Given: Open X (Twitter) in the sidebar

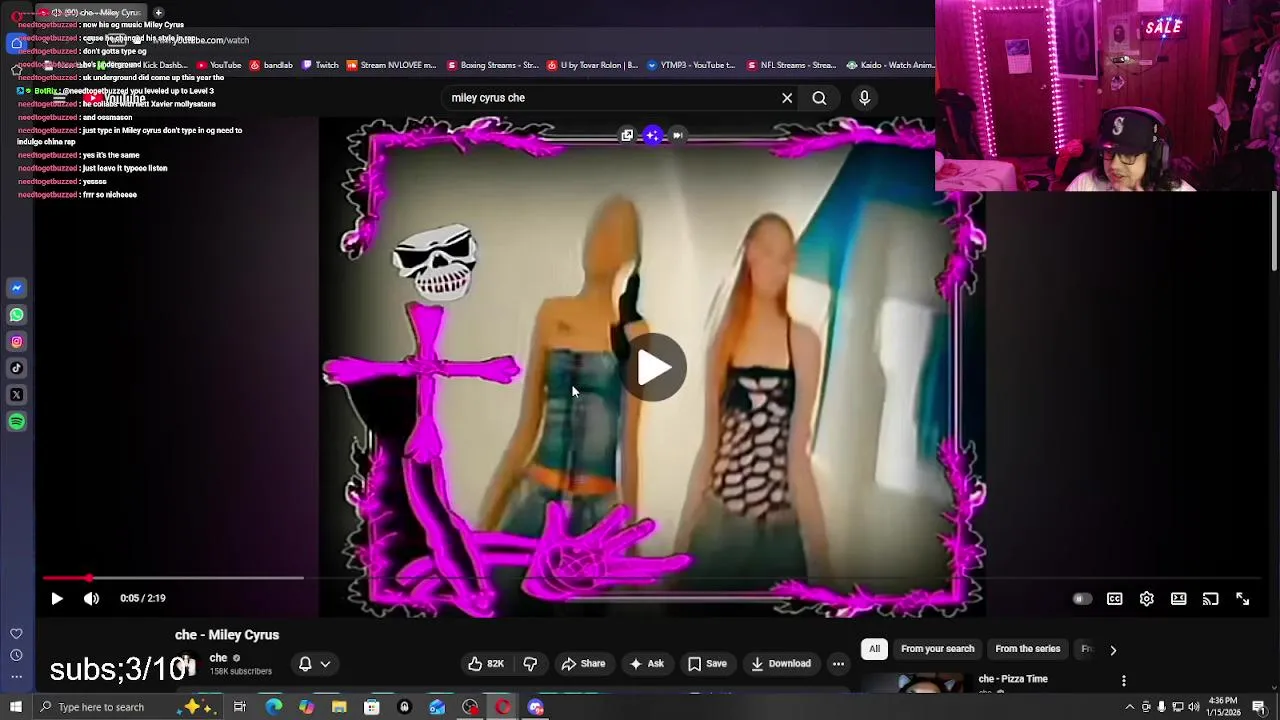Looking at the screenshot, I should (x=16, y=395).
